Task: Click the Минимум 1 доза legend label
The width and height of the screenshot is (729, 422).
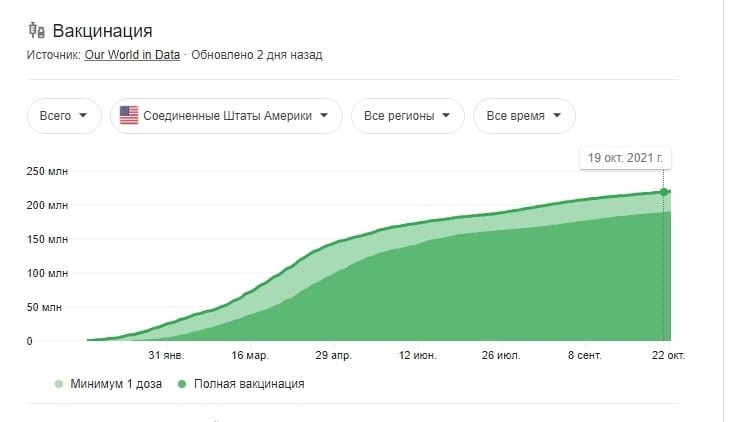Action: [116, 384]
